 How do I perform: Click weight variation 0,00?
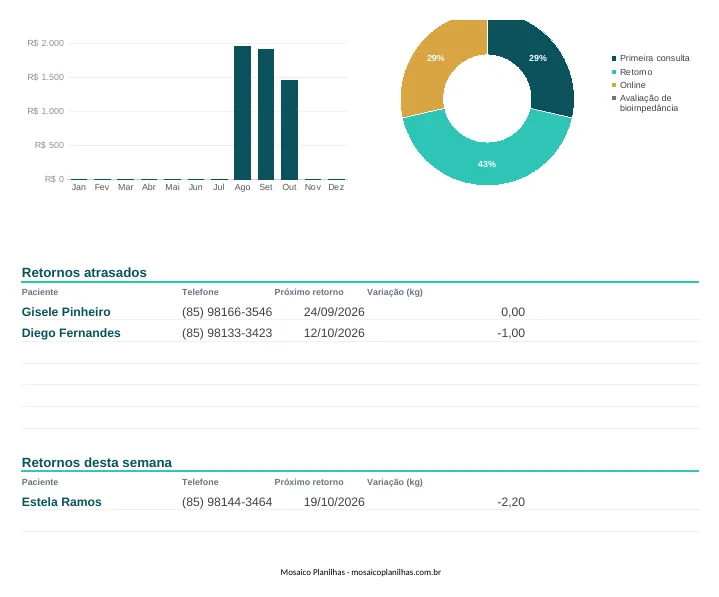tap(513, 312)
